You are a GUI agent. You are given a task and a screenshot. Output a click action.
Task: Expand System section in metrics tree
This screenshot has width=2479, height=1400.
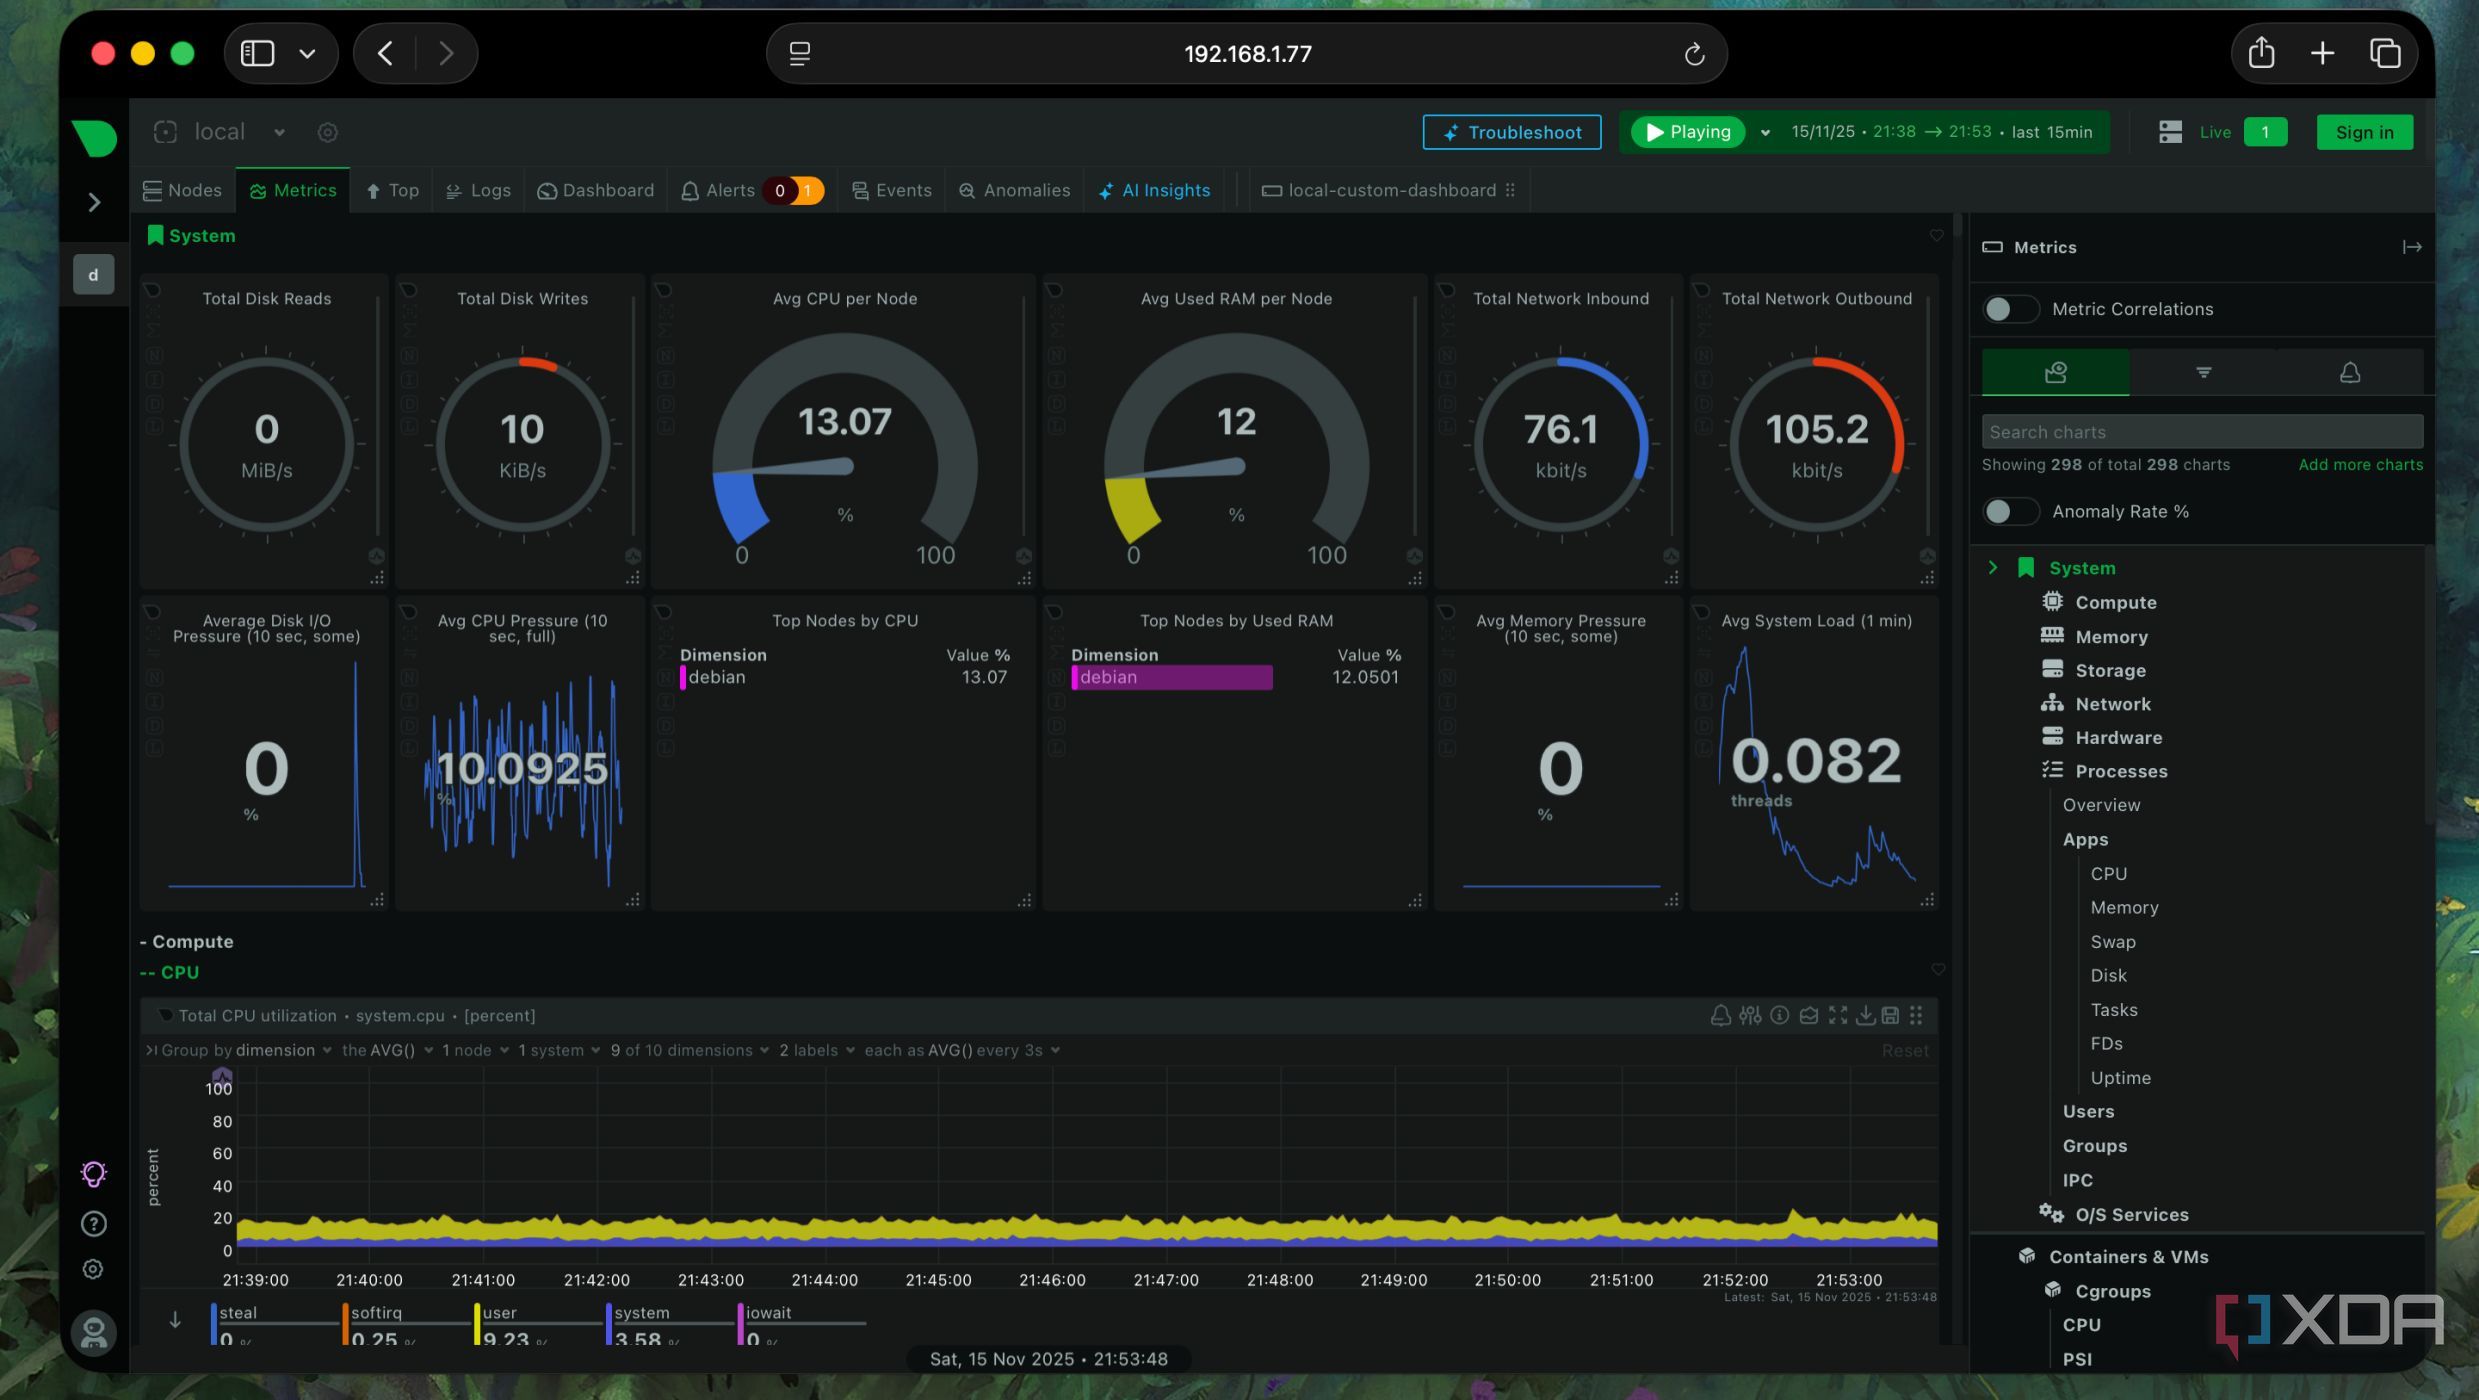coord(1992,567)
